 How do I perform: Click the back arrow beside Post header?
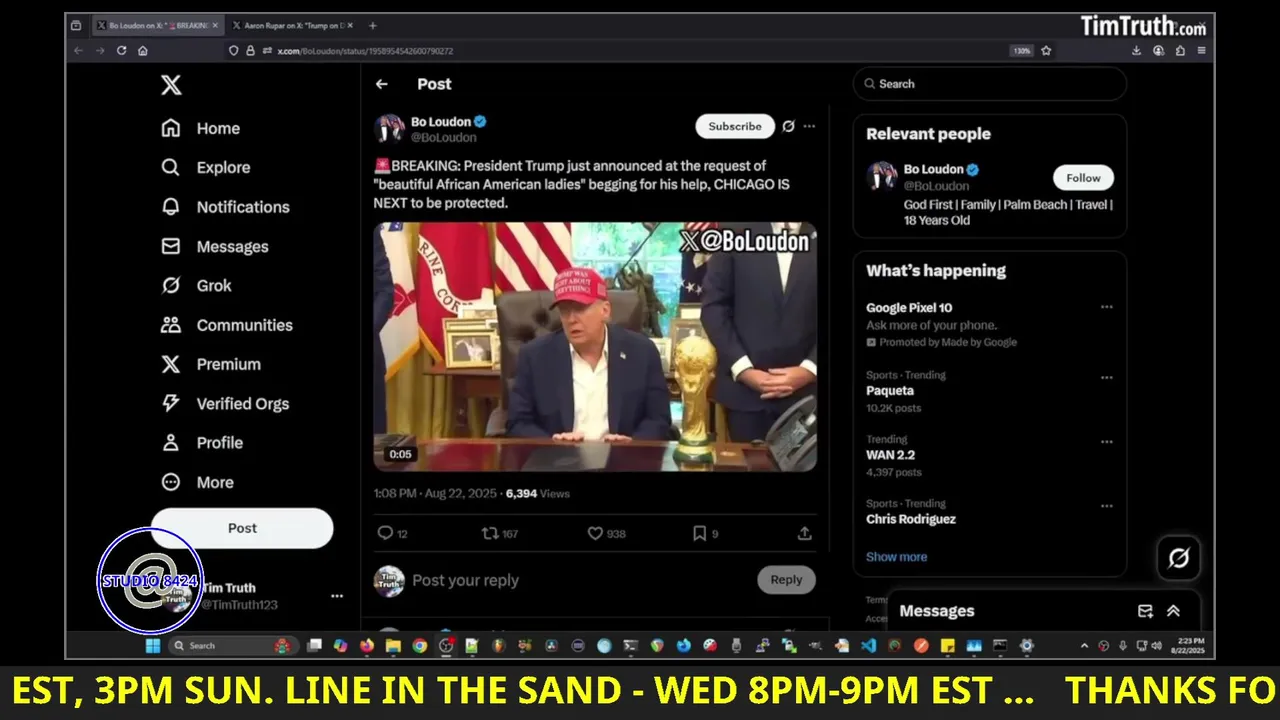click(381, 84)
